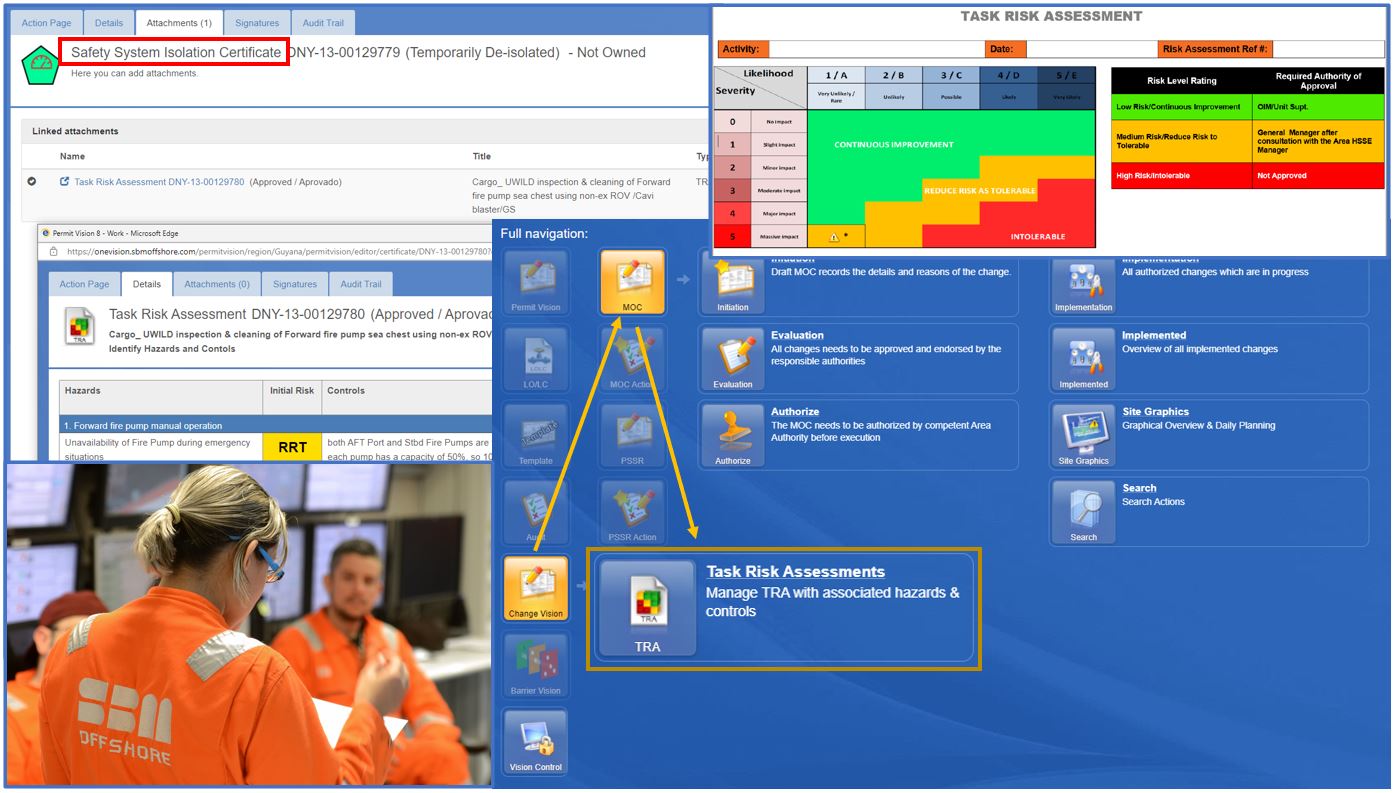The width and height of the screenshot is (1395, 793).
Task: Click the warning triangle in risk matrix
Action: [x=835, y=237]
